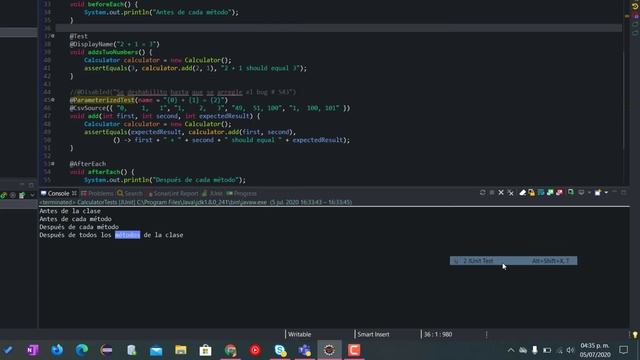
Task: Switch to Chrome on the taskbar
Action: coord(231,350)
